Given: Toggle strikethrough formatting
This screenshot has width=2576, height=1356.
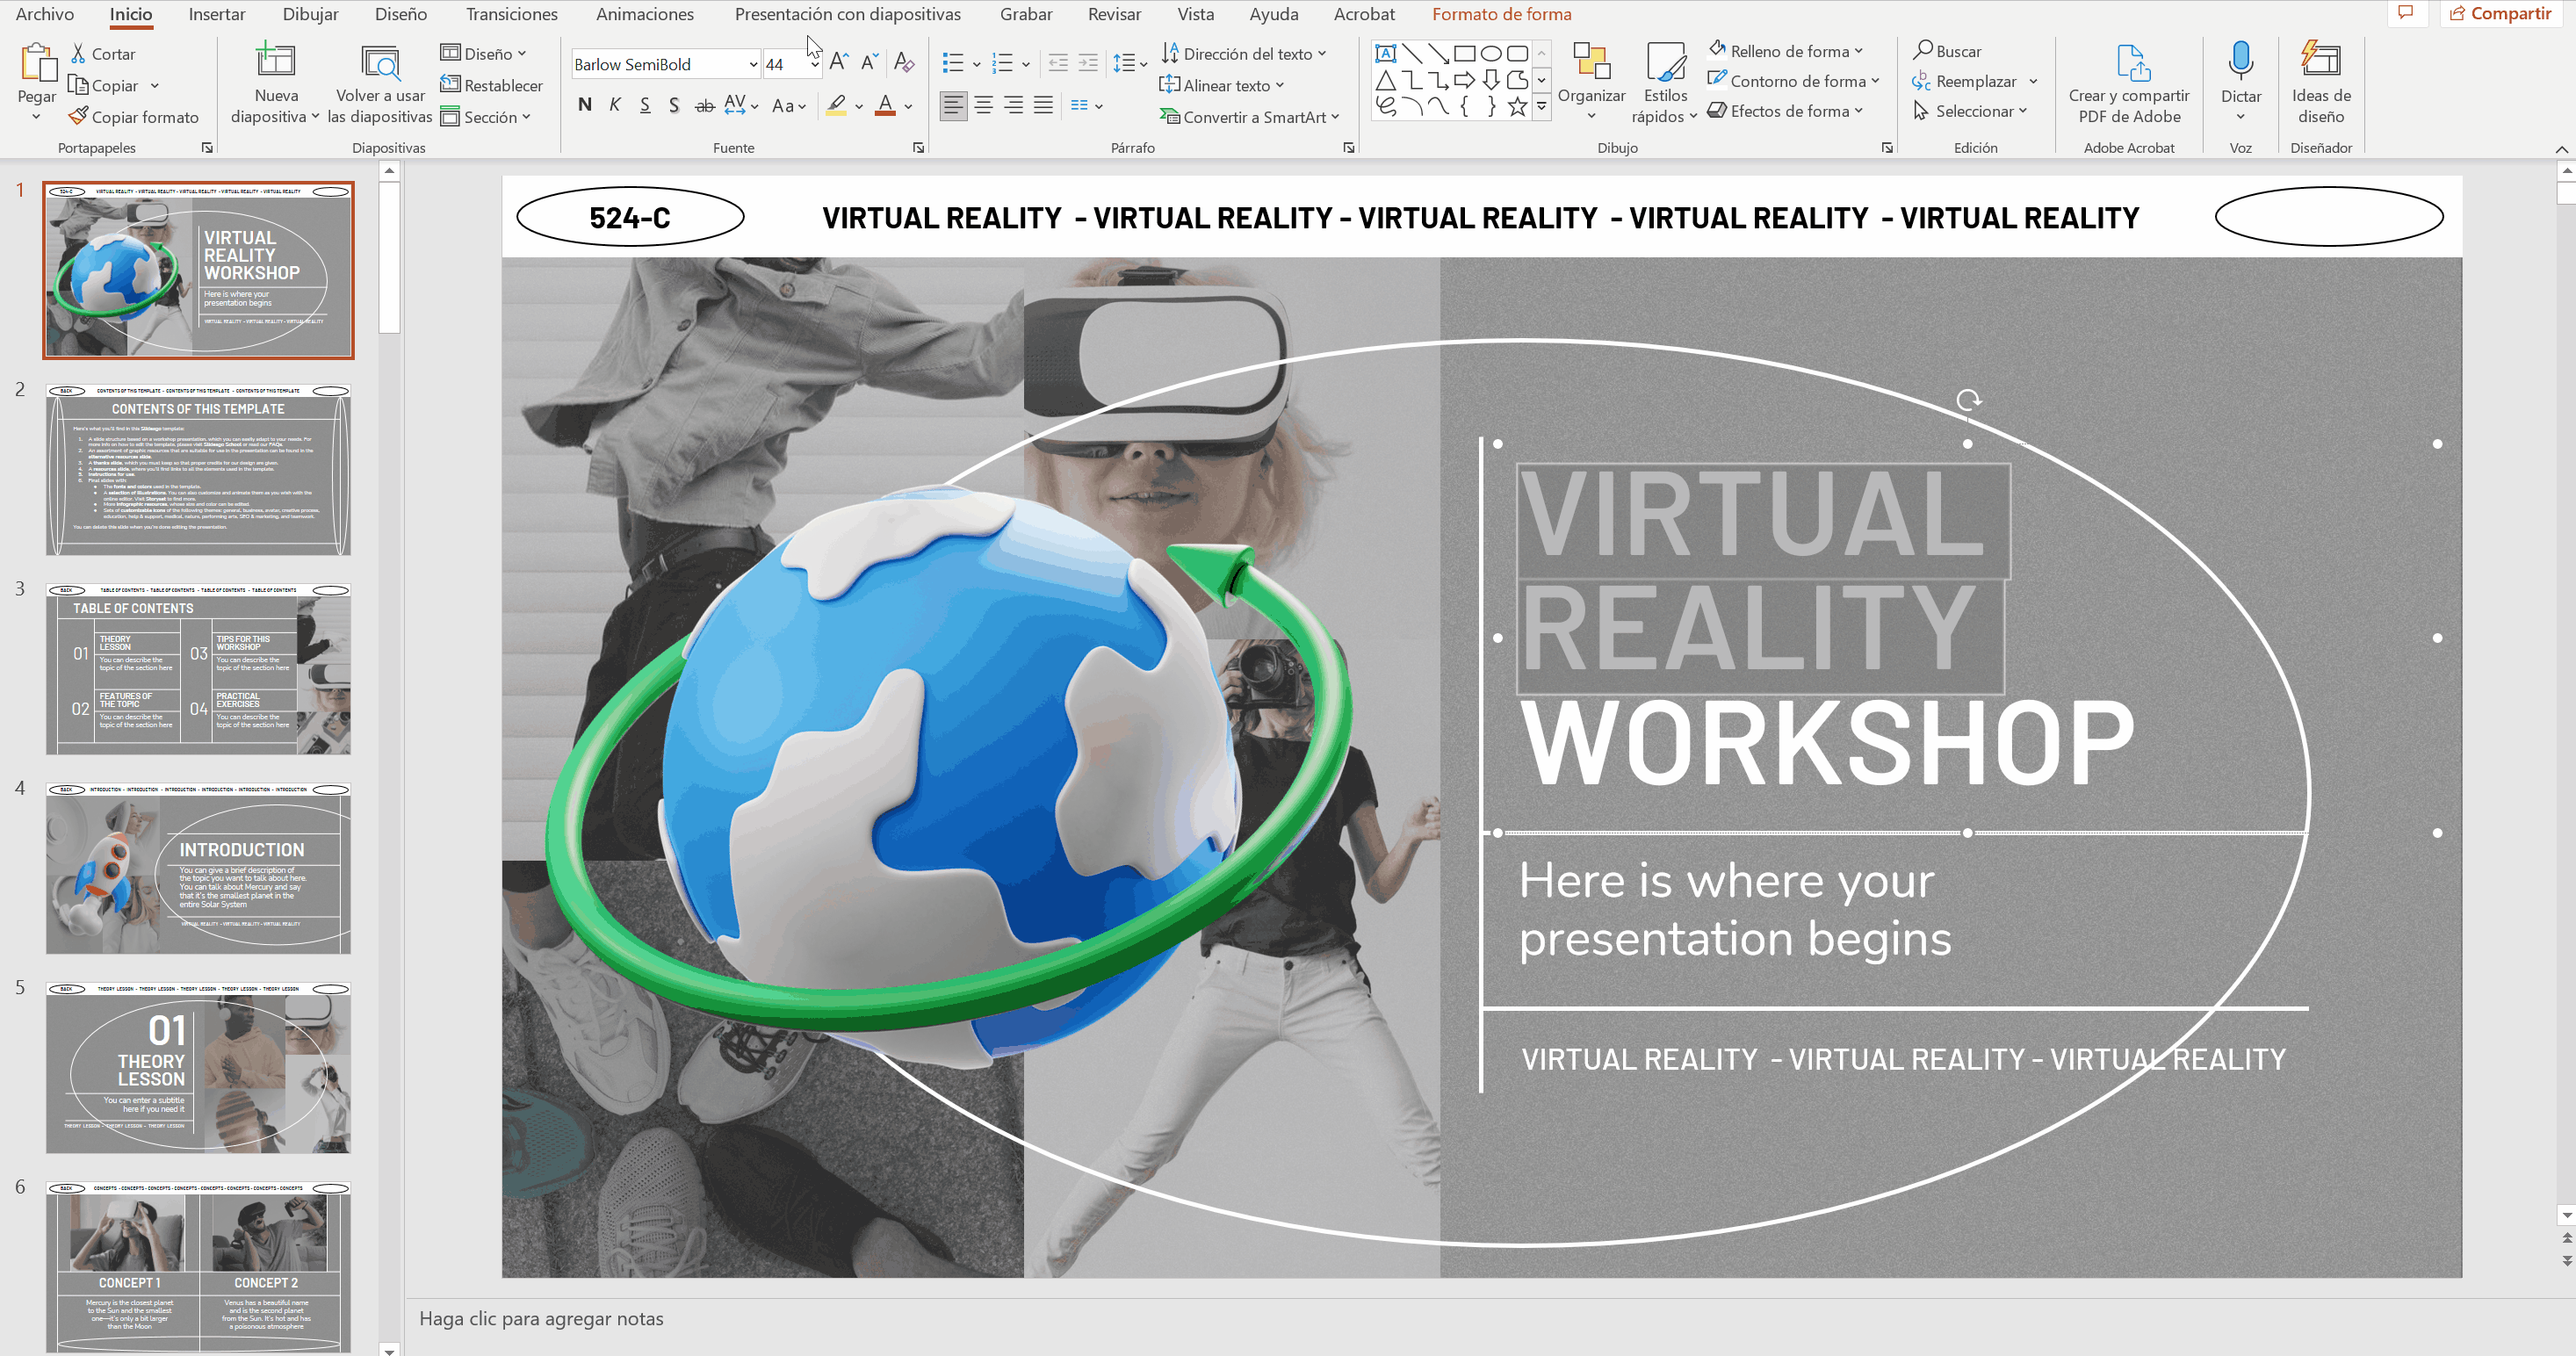Looking at the screenshot, I should (x=704, y=105).
